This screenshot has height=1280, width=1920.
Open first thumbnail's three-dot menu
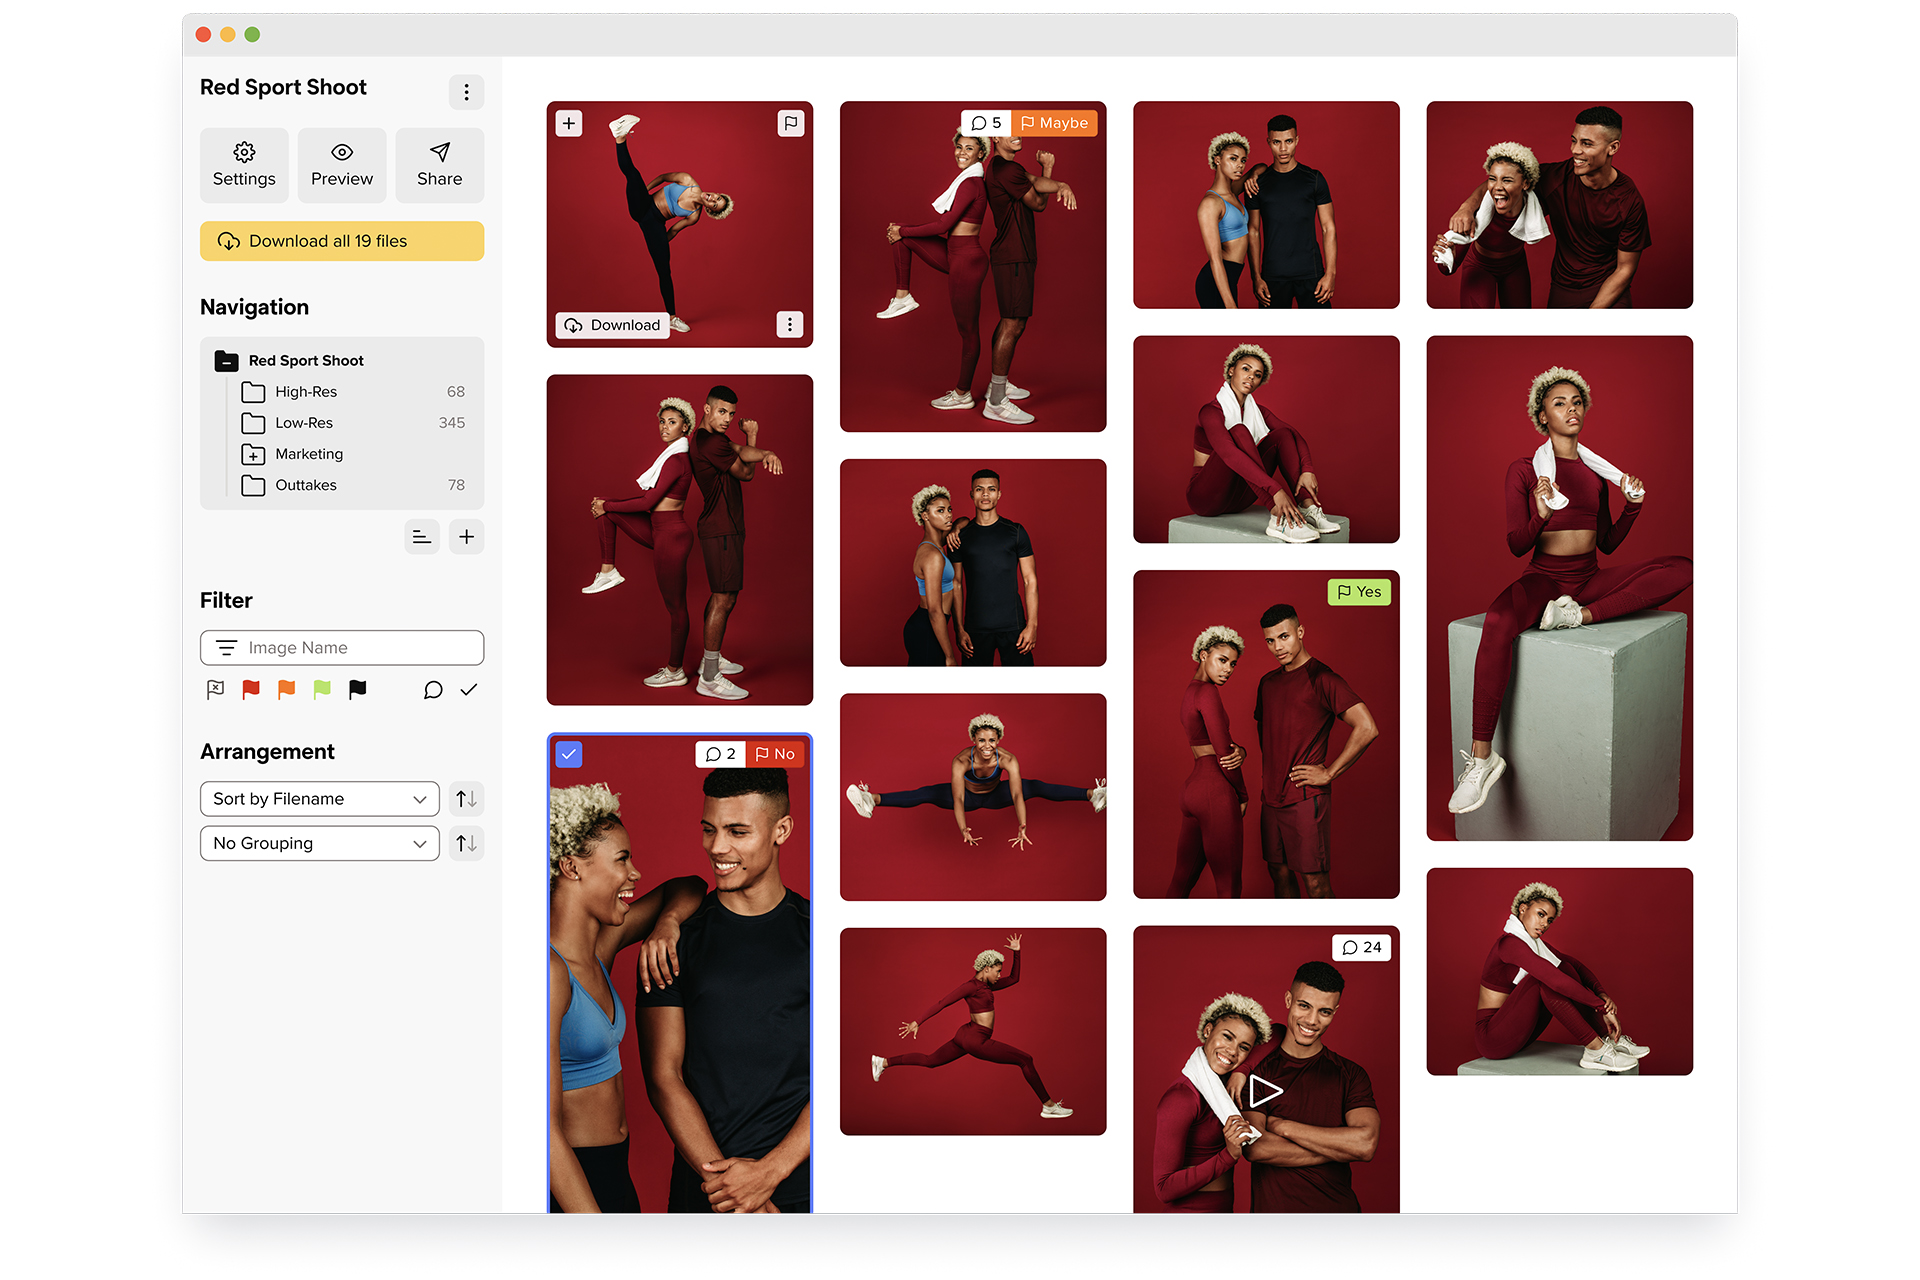(x=789, y=325)
